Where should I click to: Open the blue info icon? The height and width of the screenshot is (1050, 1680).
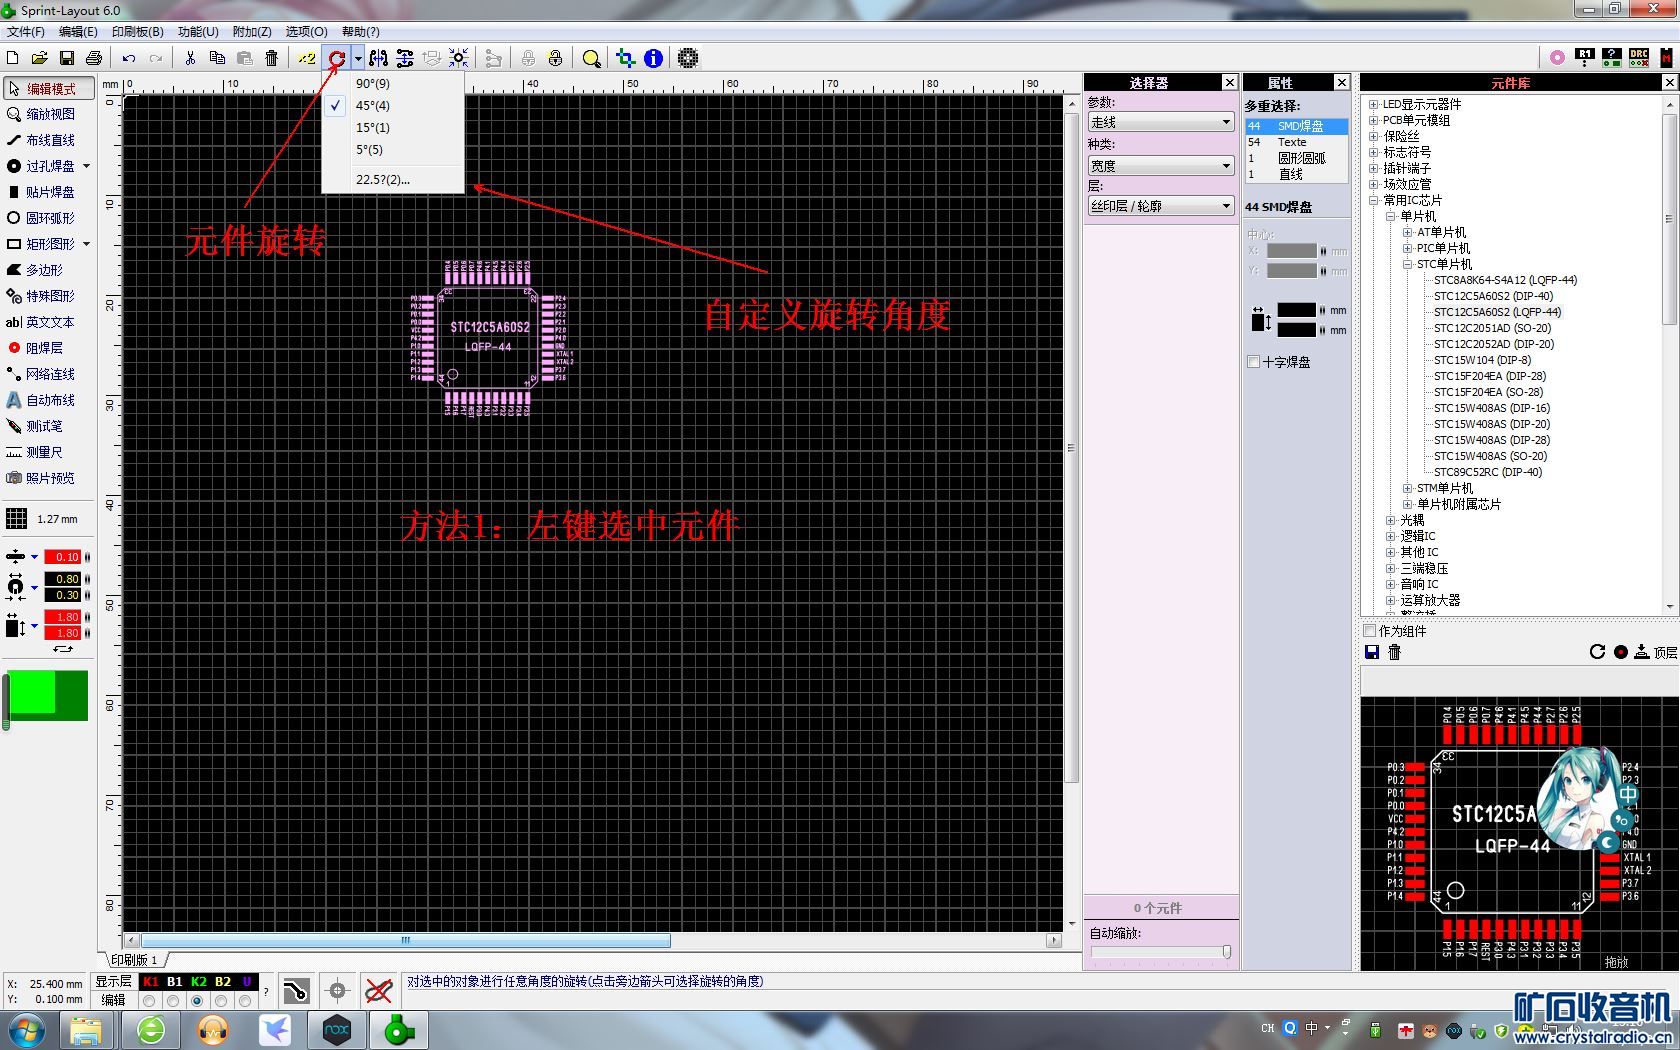653,58
